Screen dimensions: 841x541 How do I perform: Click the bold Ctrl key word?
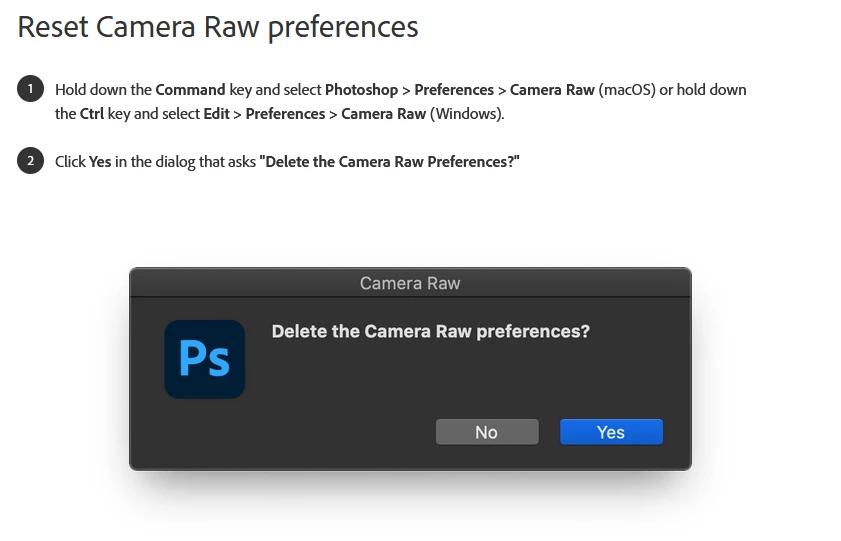coord(92,114)
